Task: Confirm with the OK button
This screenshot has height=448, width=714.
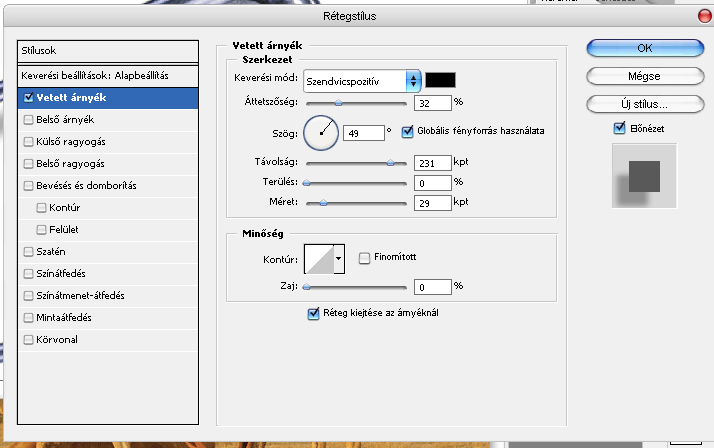Action: click(x=645, y=48)
